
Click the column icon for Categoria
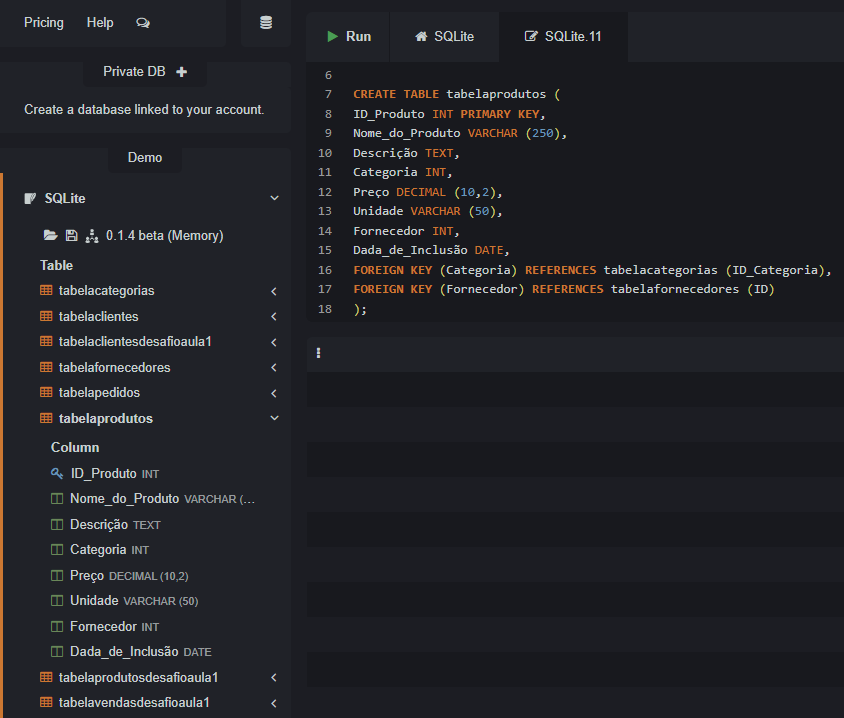[x=57, y=550]
